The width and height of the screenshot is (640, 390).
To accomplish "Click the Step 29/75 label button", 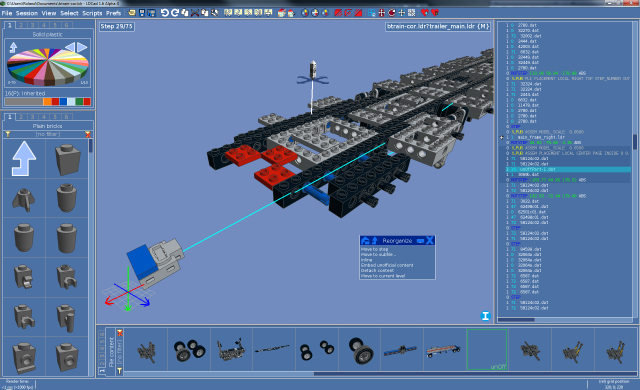I will (117, 27).
